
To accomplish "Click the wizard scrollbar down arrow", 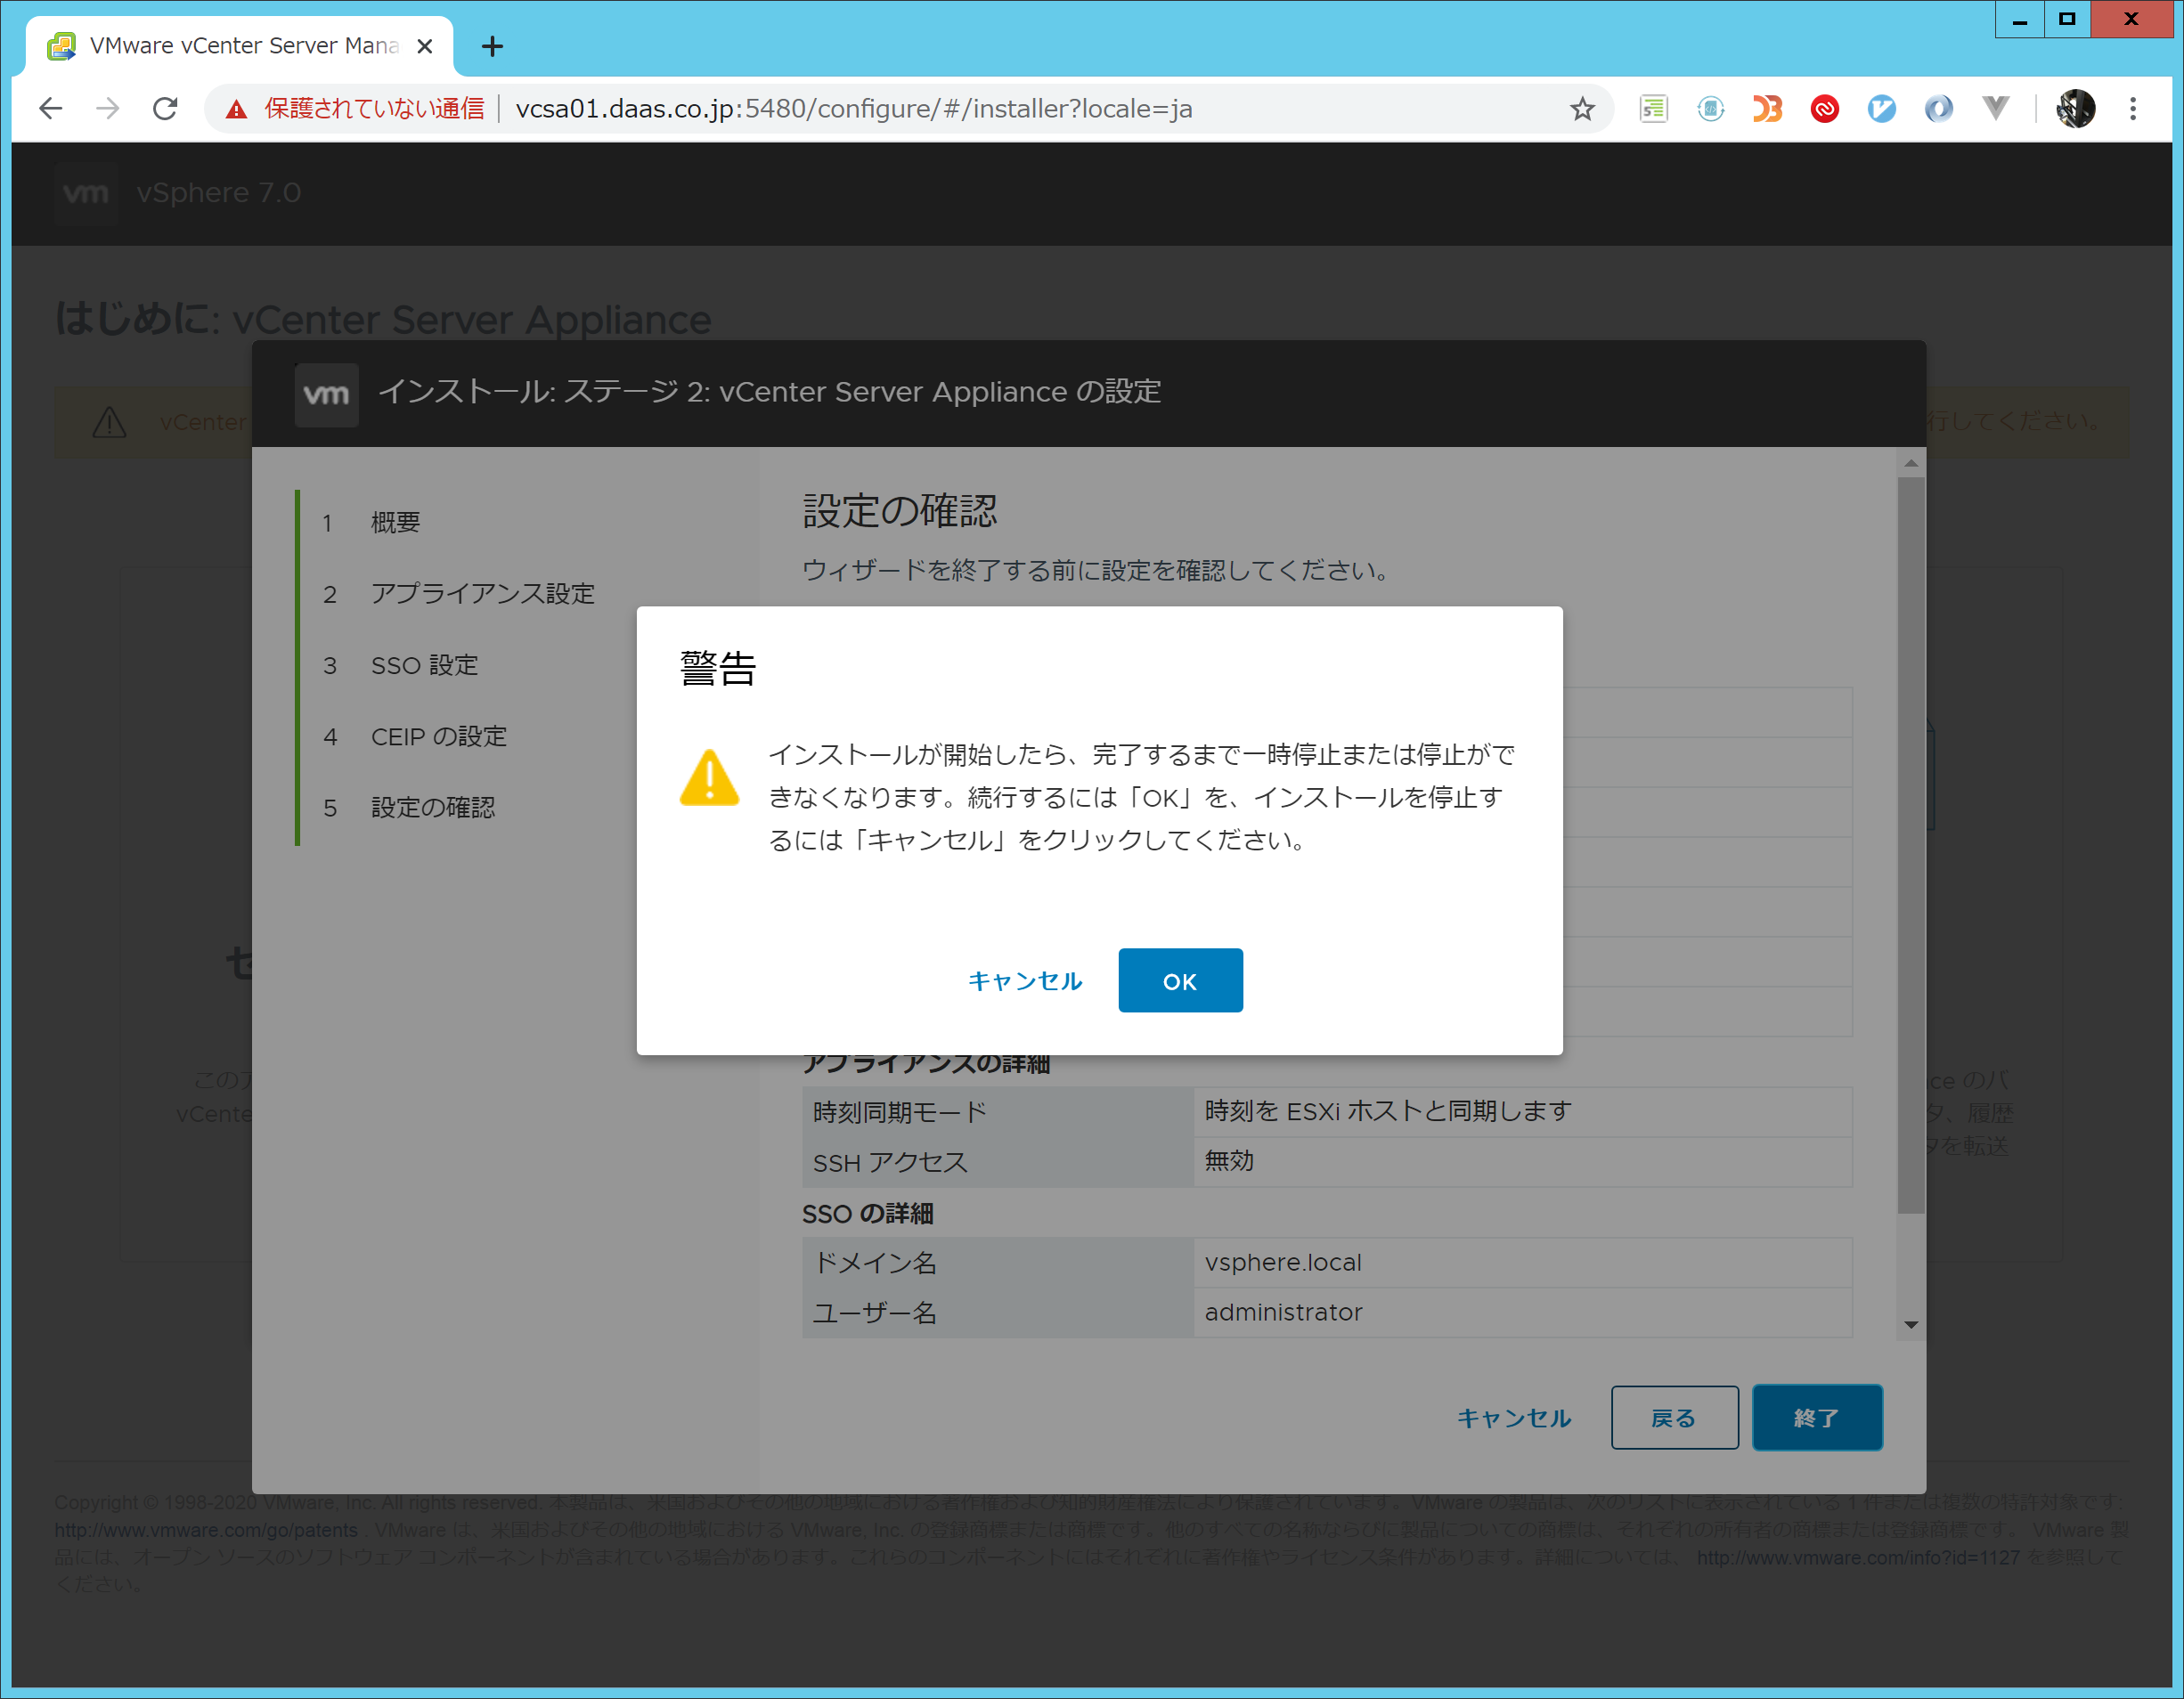I will coord(1911,1325).
